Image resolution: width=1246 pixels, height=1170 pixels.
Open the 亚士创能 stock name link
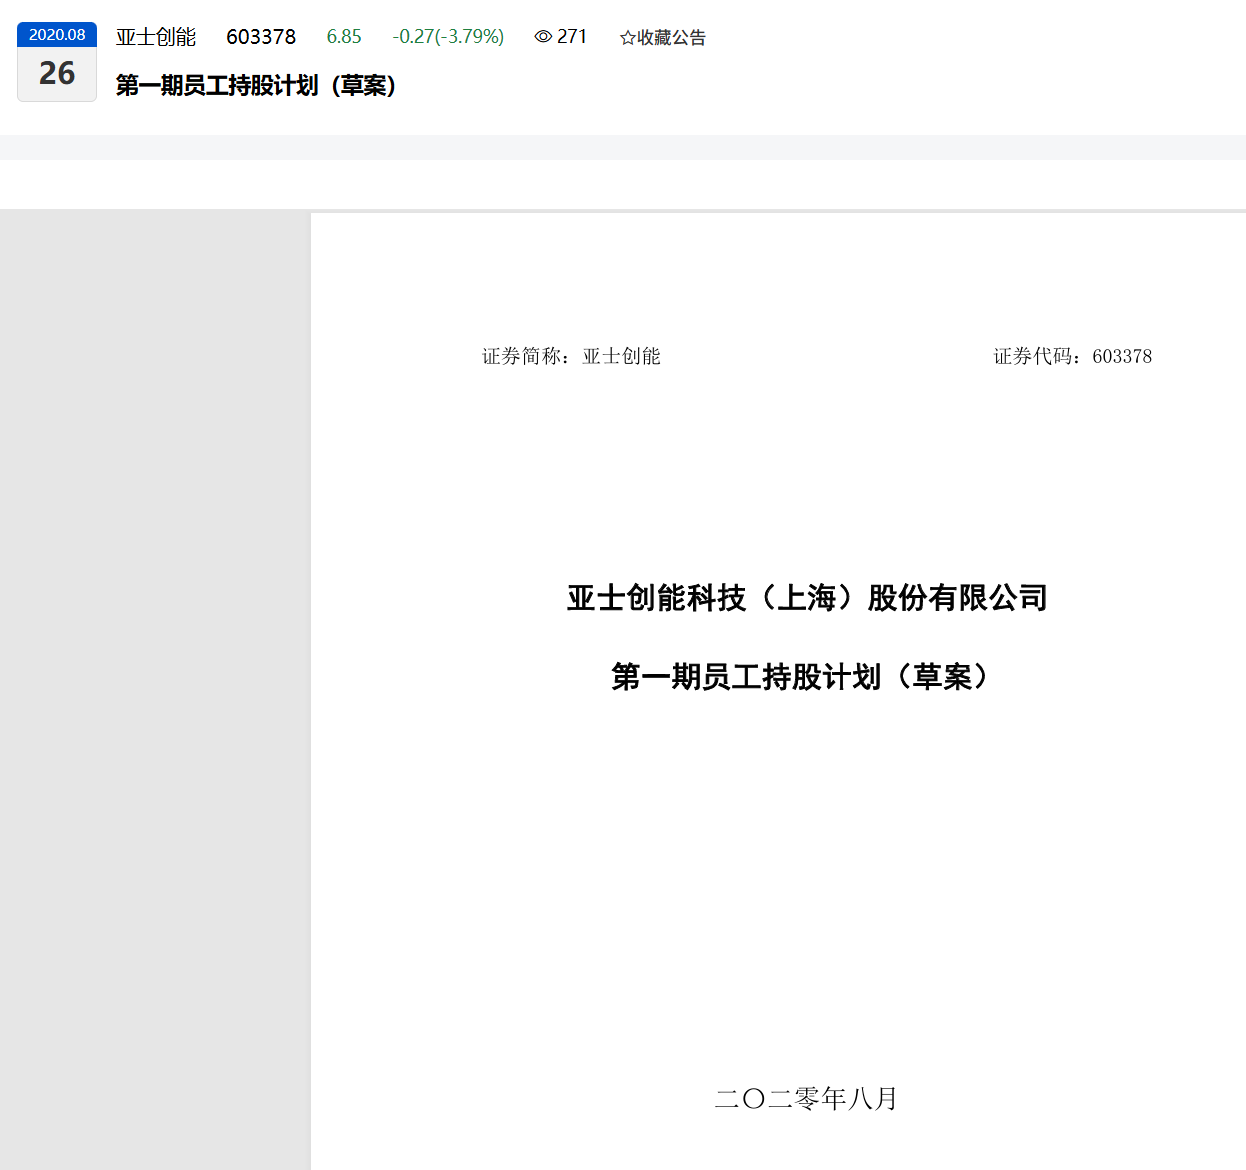click(x=156, y=37)
